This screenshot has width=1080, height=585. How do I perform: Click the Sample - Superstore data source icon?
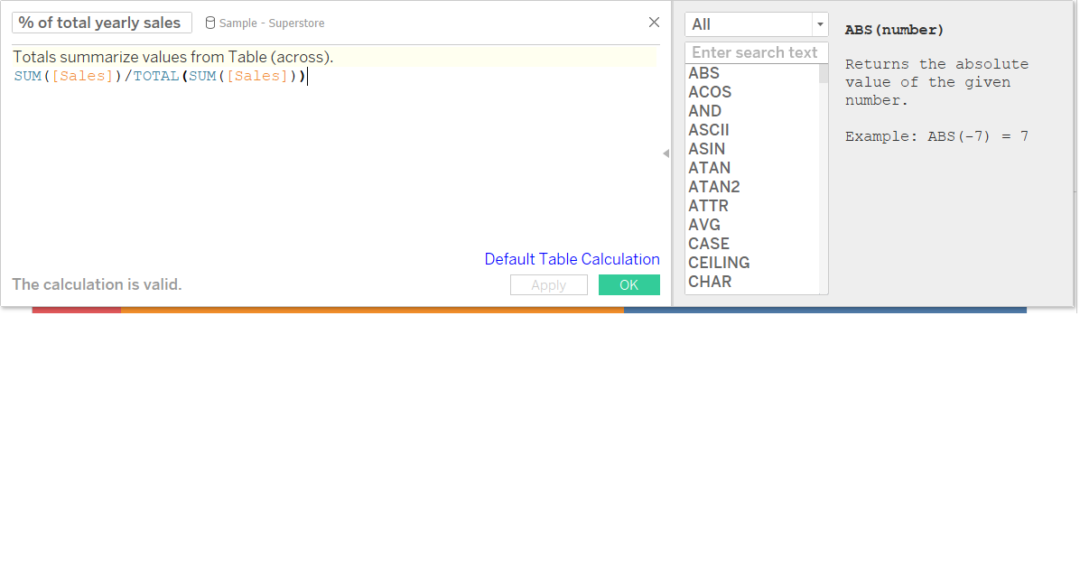tap(209, 22)
